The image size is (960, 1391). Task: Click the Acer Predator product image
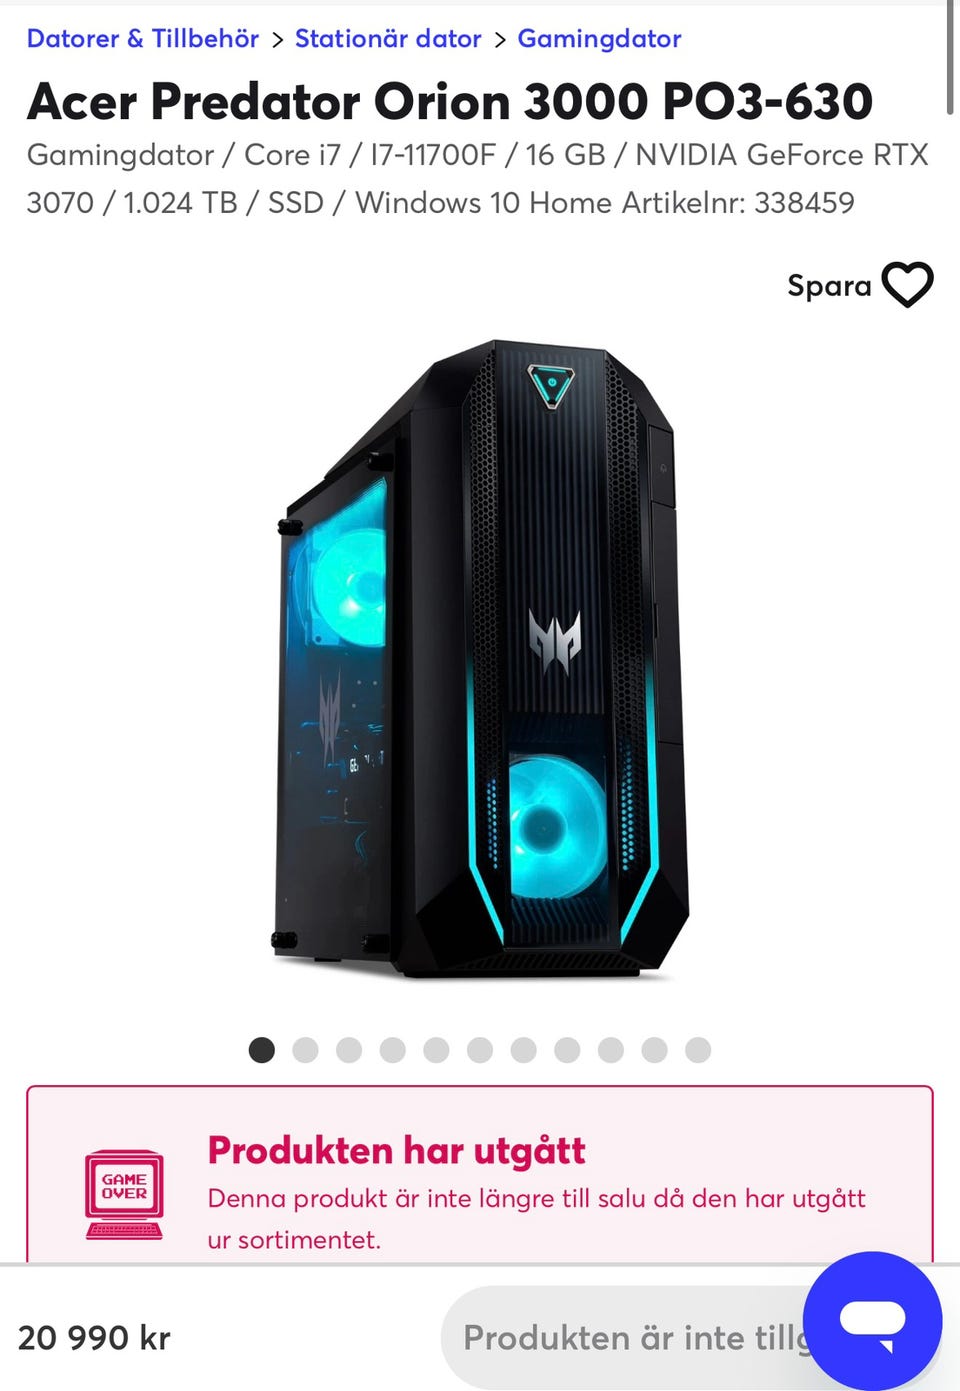[481, 660]
